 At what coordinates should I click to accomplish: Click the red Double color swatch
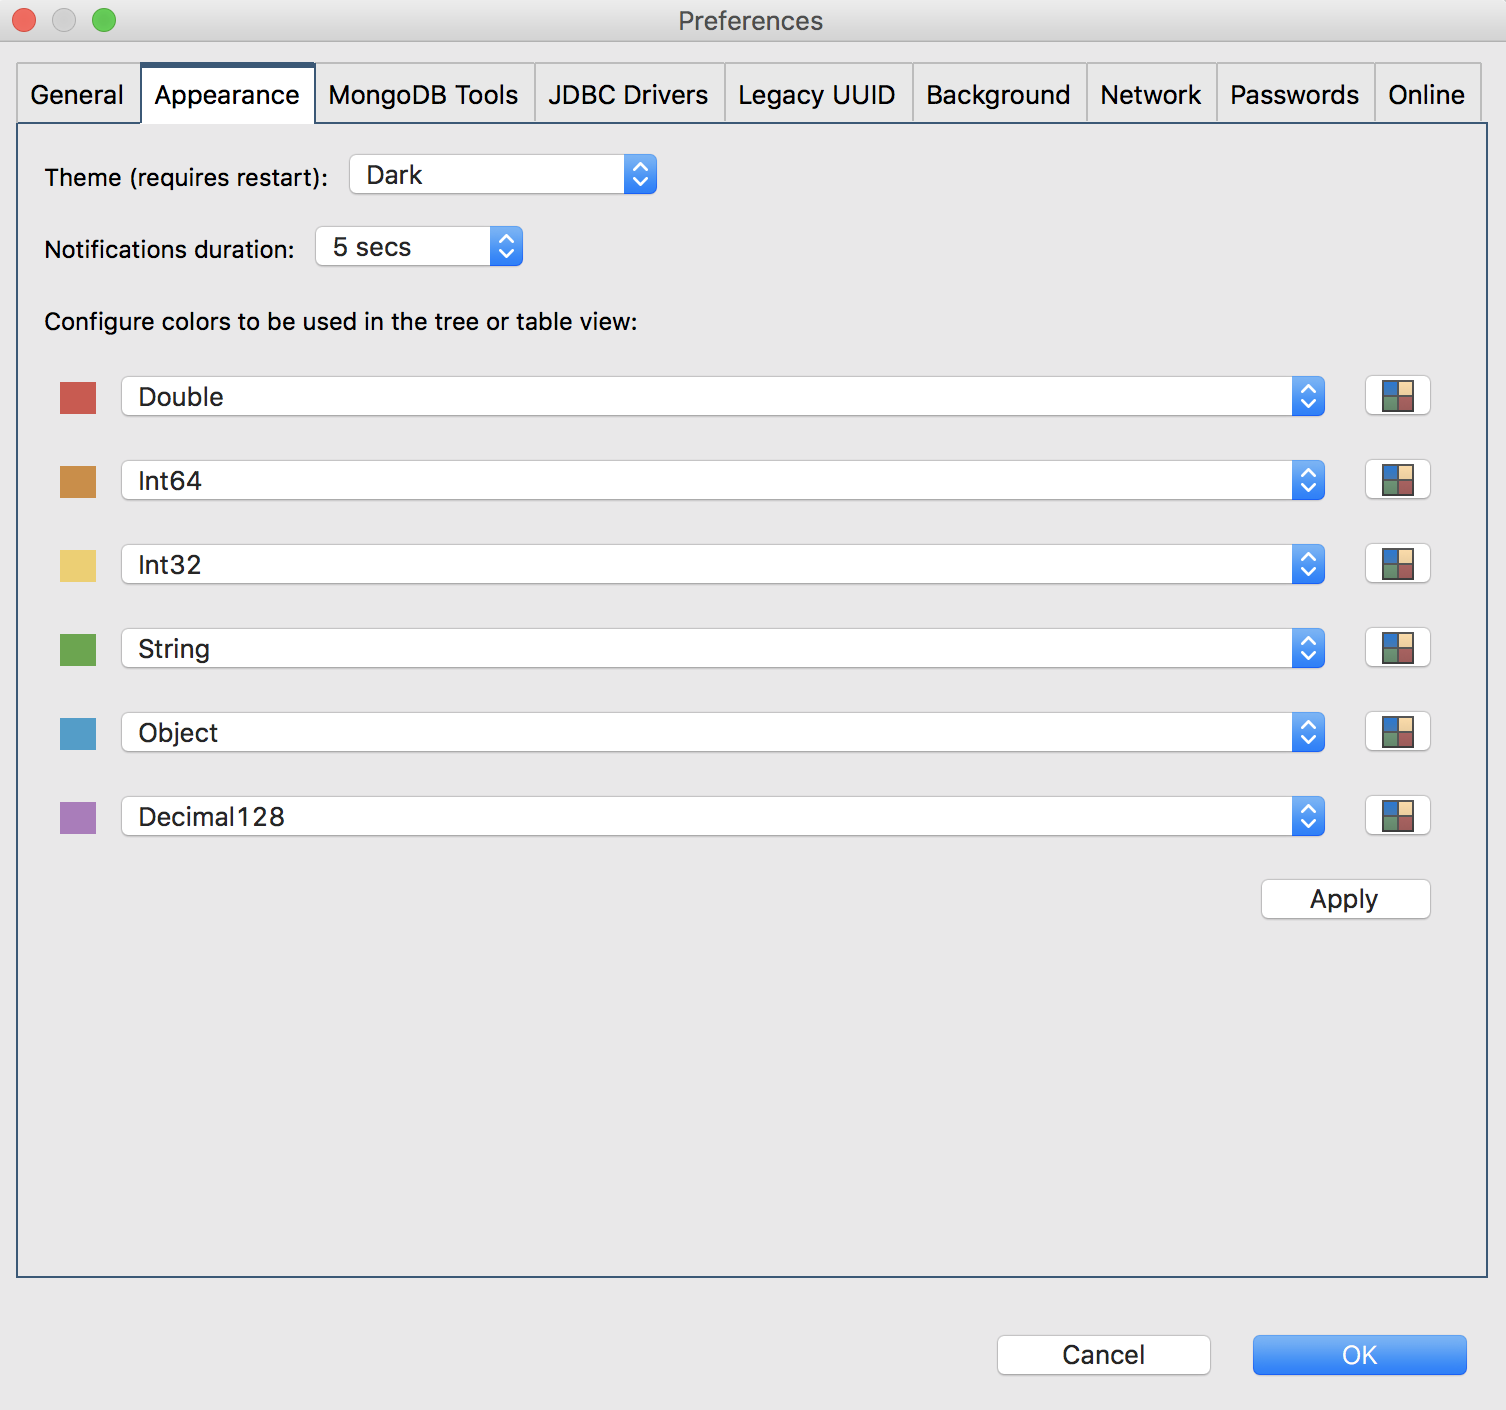coord(78,398)
